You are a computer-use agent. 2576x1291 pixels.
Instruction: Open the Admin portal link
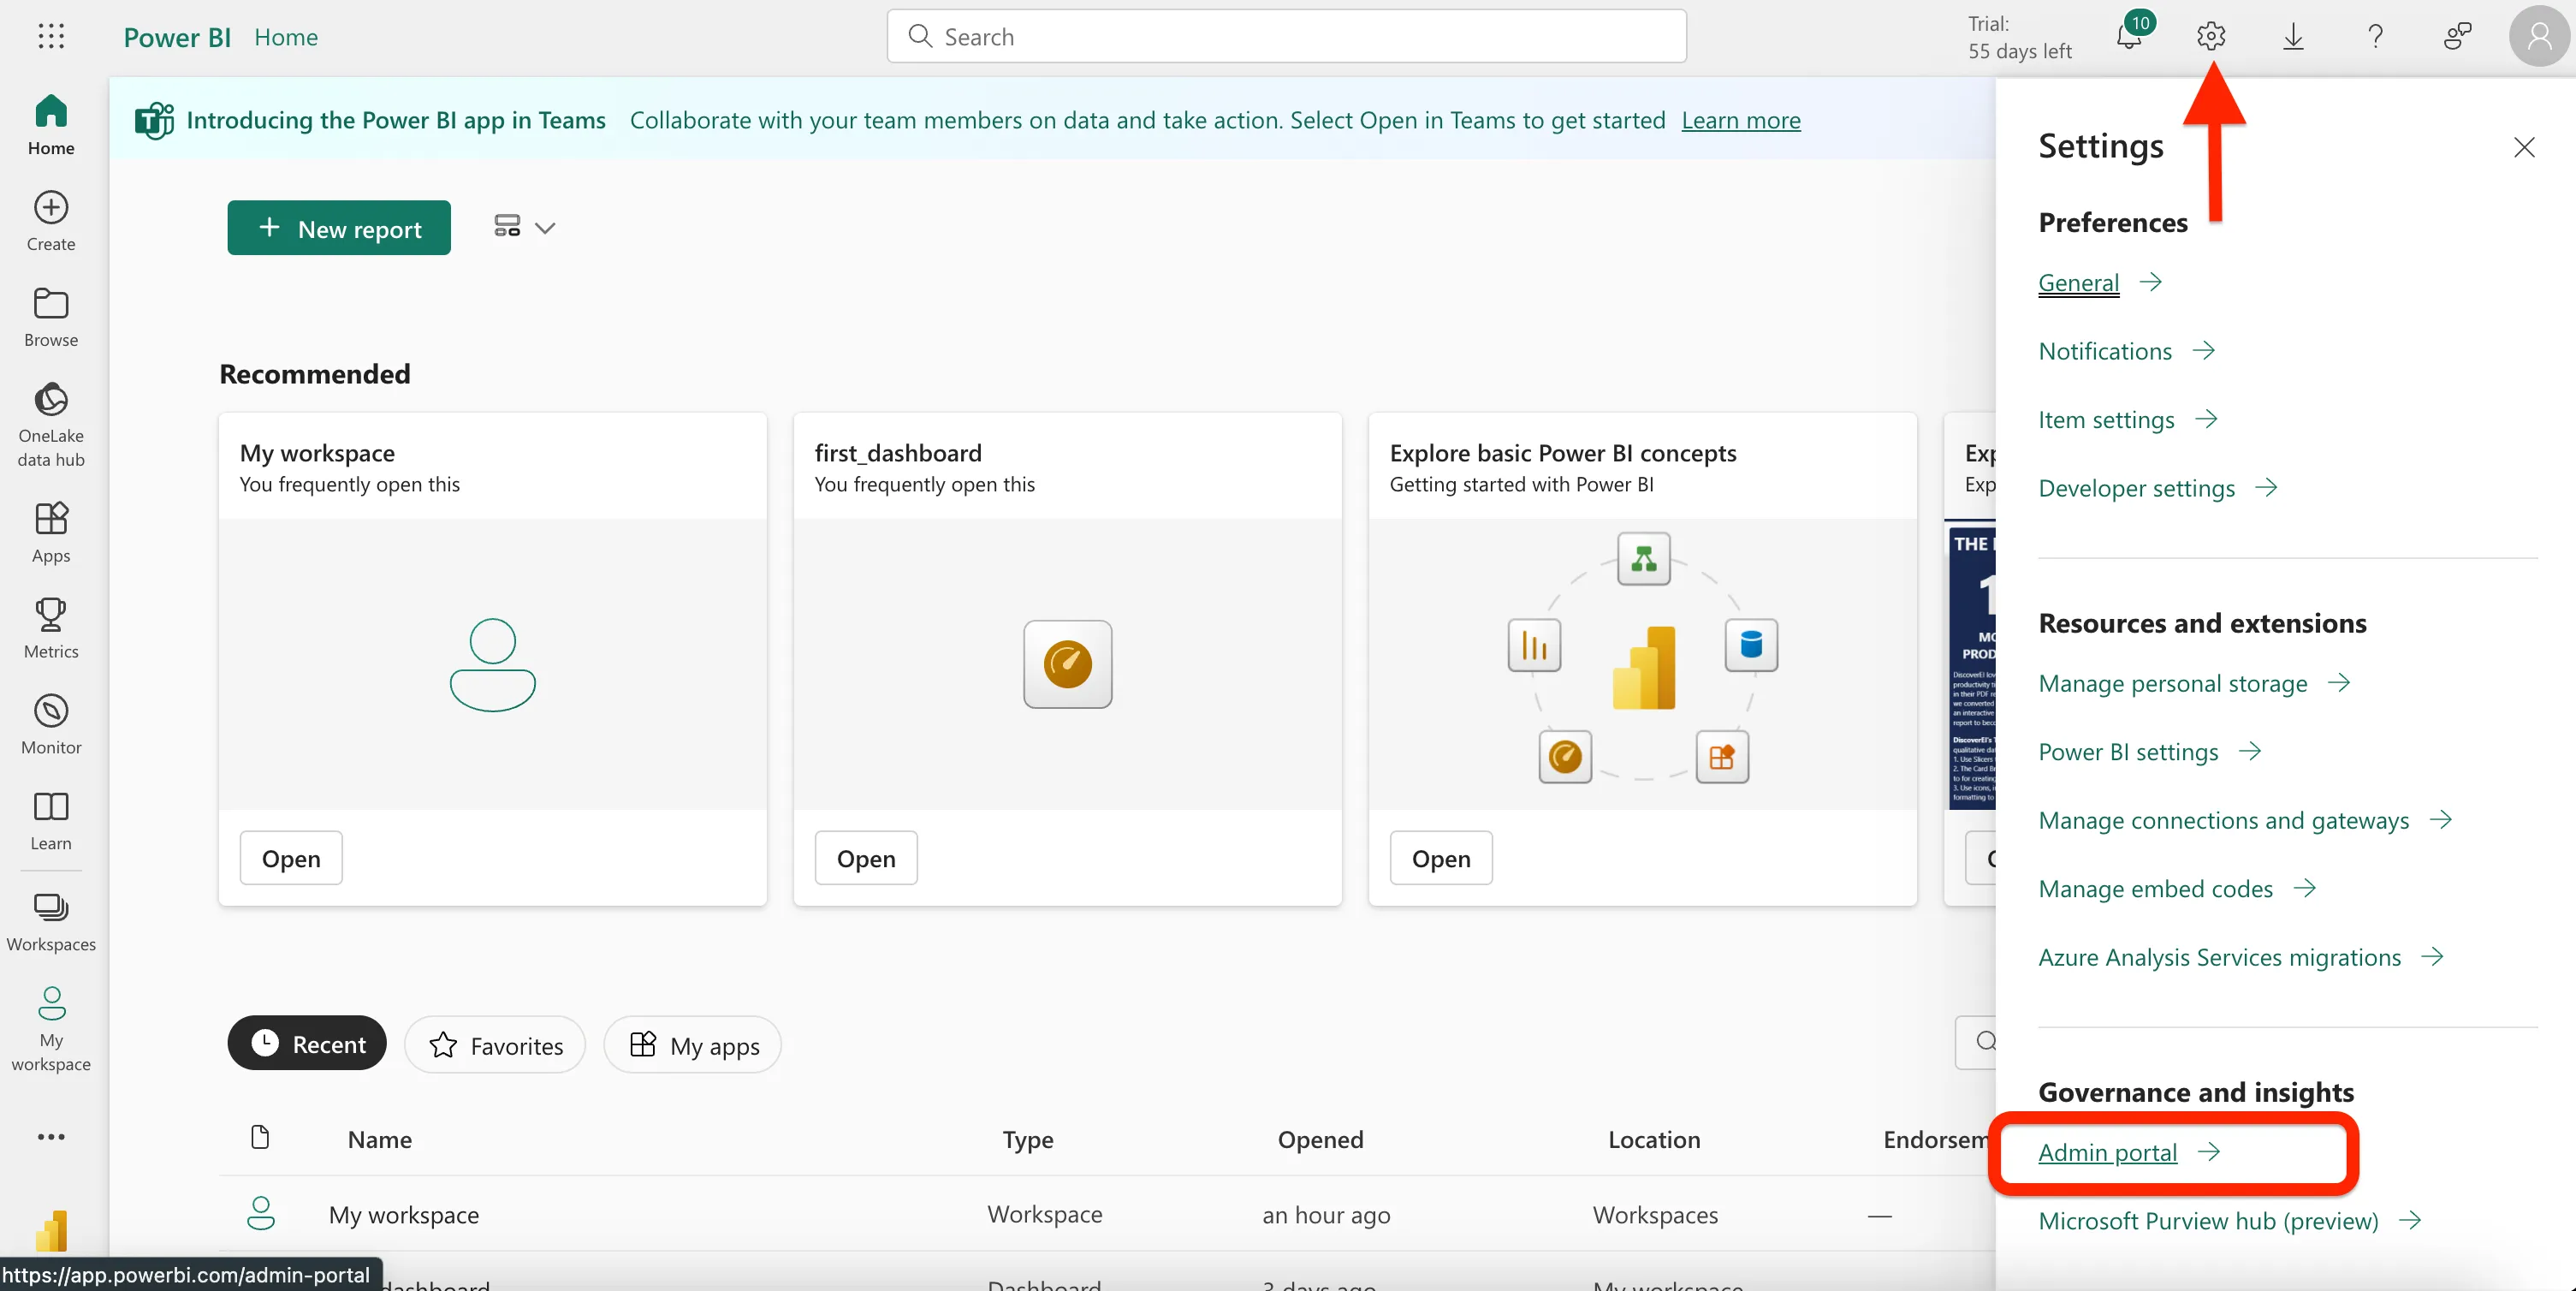tap(2107, 1152)
